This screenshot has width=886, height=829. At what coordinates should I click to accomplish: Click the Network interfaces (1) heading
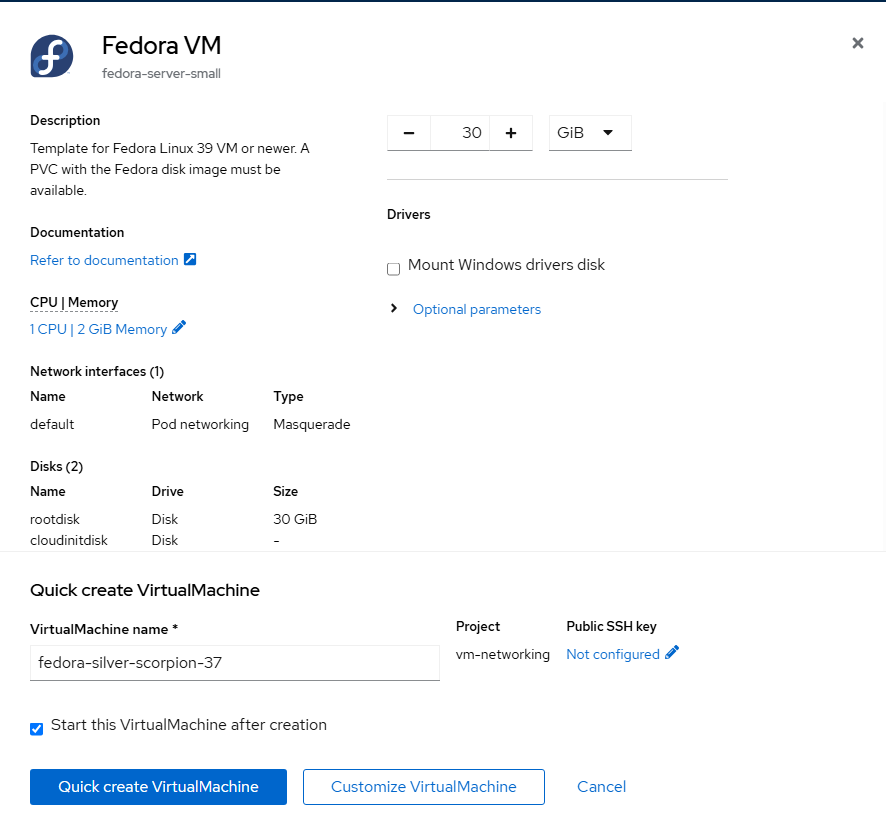pos(97,372)
